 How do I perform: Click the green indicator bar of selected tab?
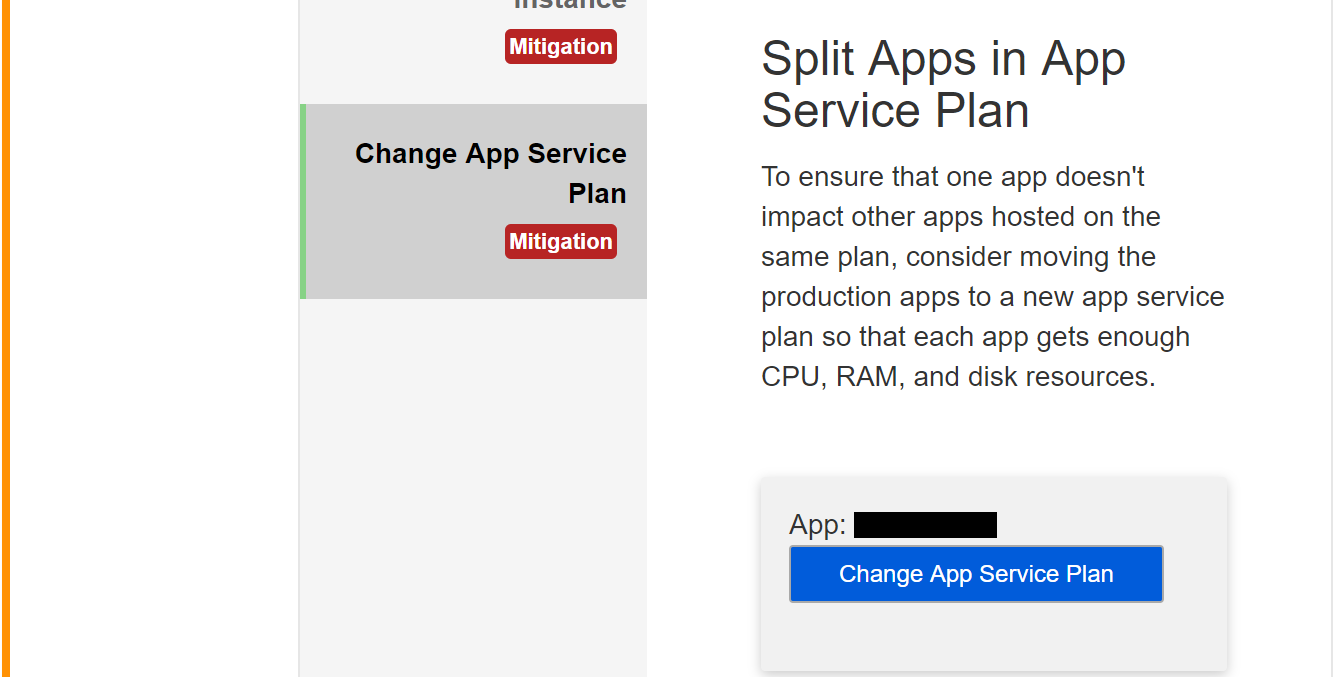pyautogui.click(x=303, y=201)
